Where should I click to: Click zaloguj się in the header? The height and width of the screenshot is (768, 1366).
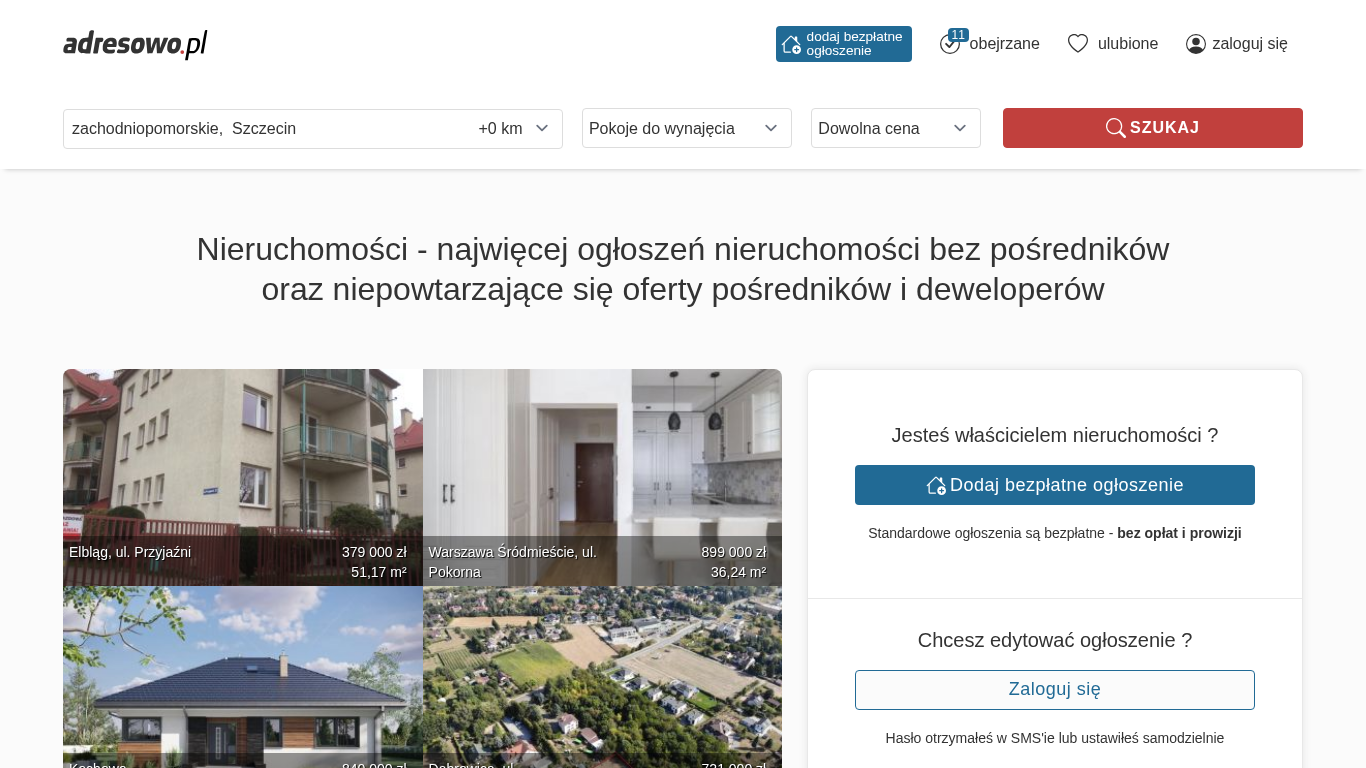1250,44
